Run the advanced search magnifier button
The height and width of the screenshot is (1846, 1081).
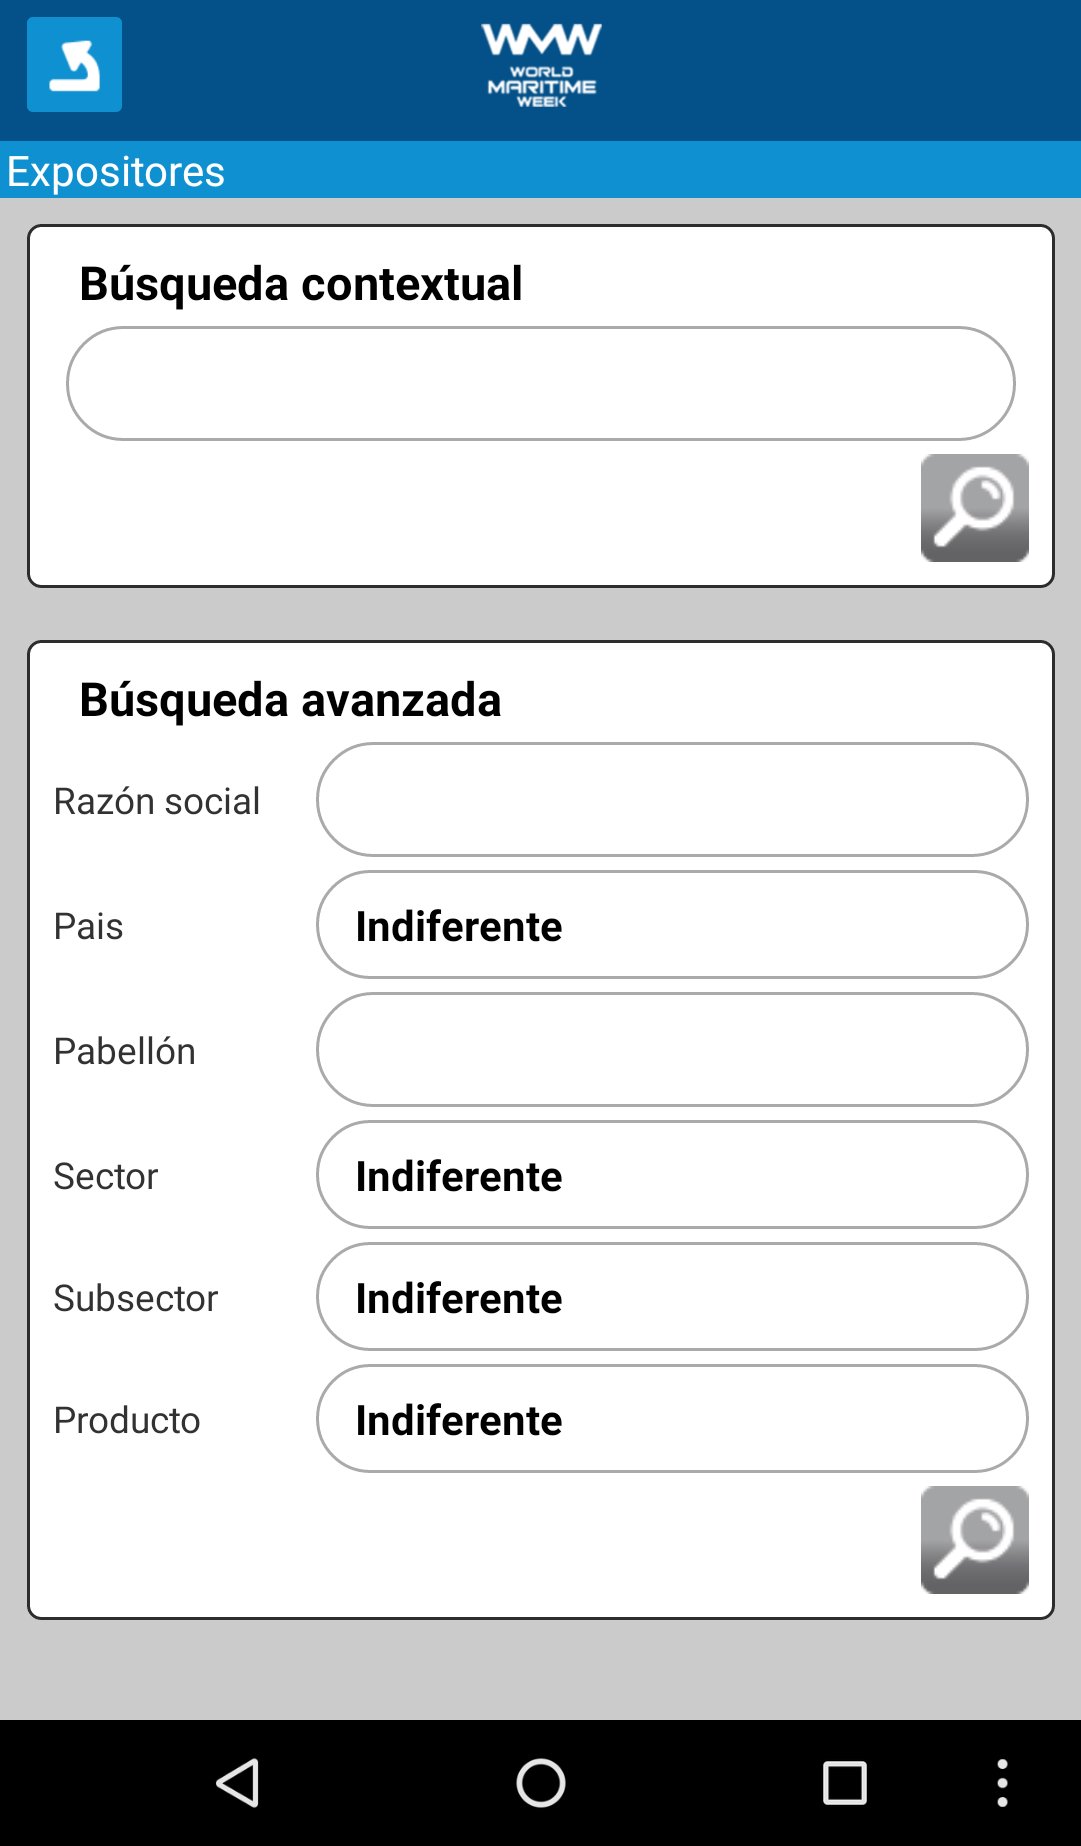[x=974, y=1540]
